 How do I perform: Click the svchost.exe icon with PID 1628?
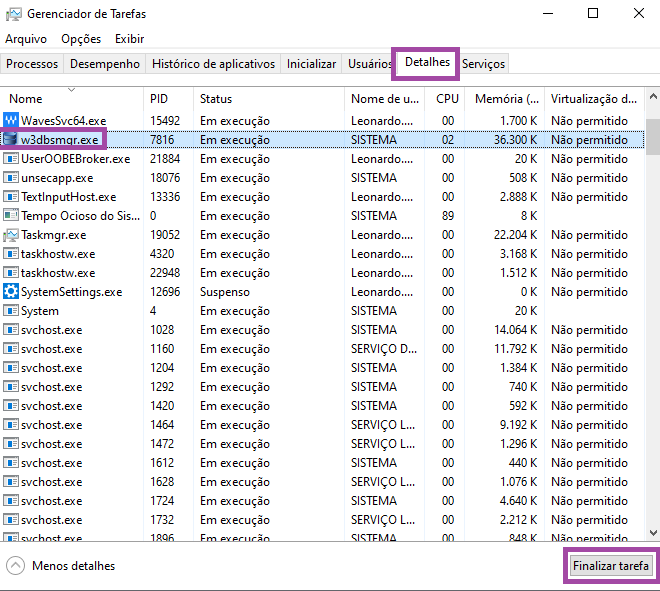(x=11, y=482)
